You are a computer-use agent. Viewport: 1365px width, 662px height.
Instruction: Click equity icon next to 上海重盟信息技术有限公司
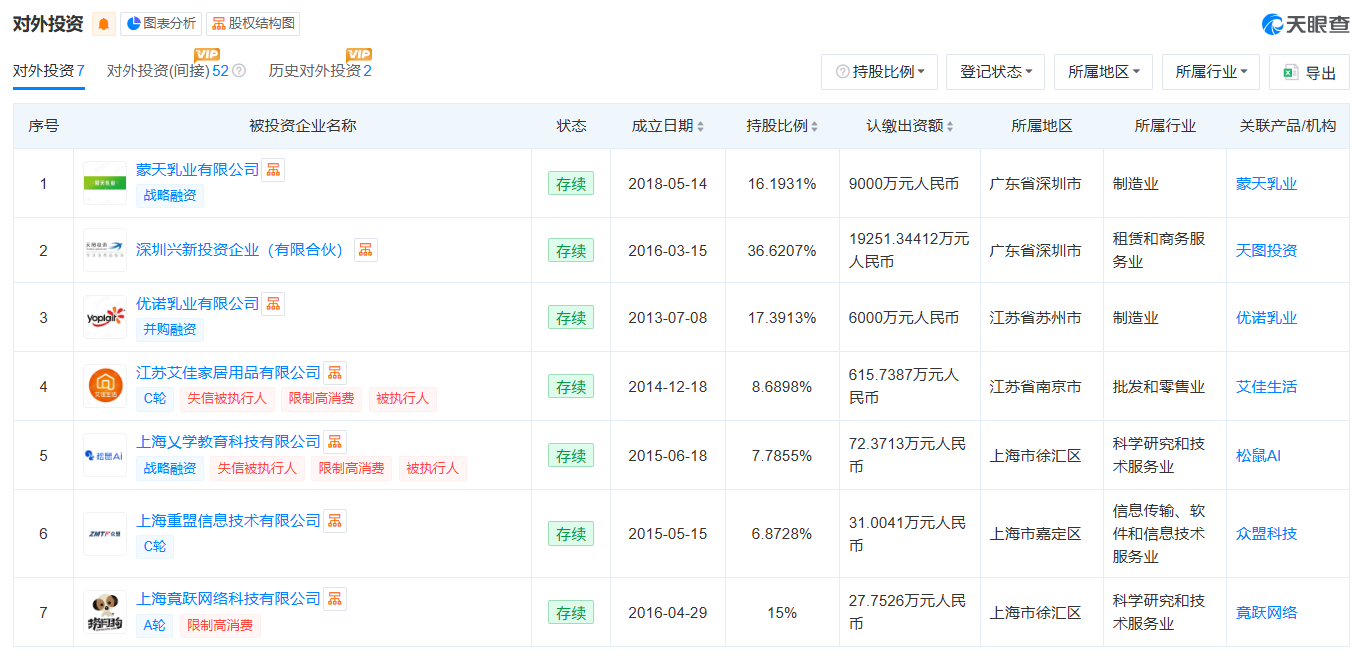pos(335,521)
